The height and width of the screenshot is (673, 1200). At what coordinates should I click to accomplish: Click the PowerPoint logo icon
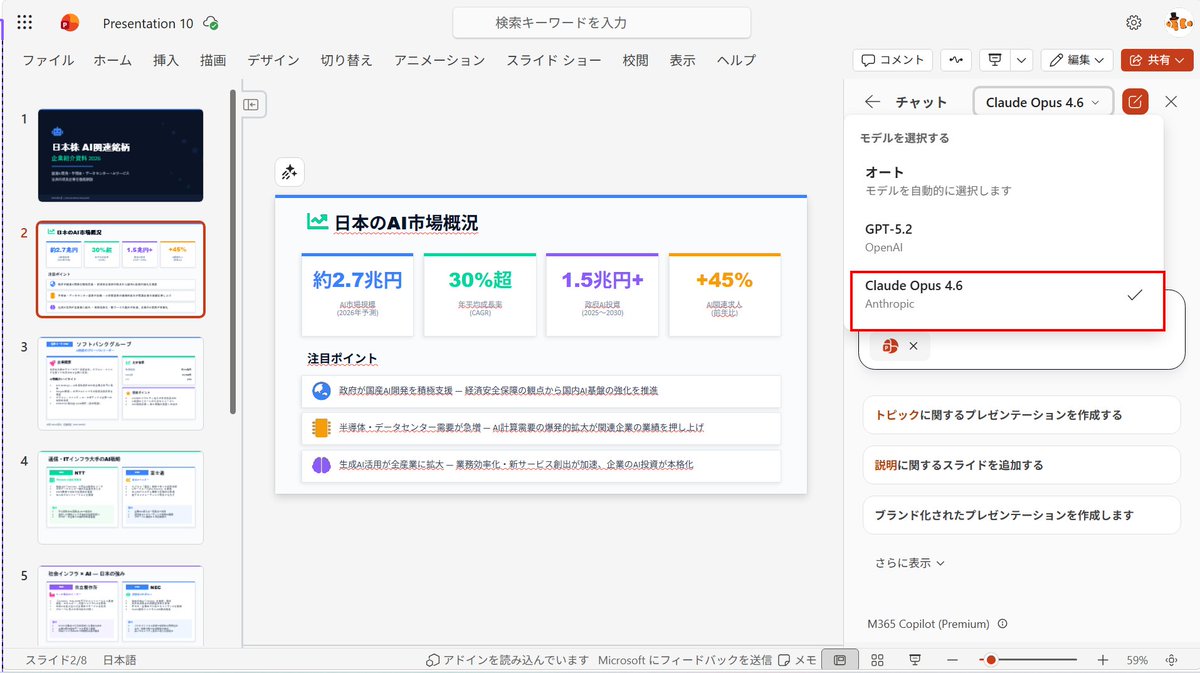tap(70, 22)
